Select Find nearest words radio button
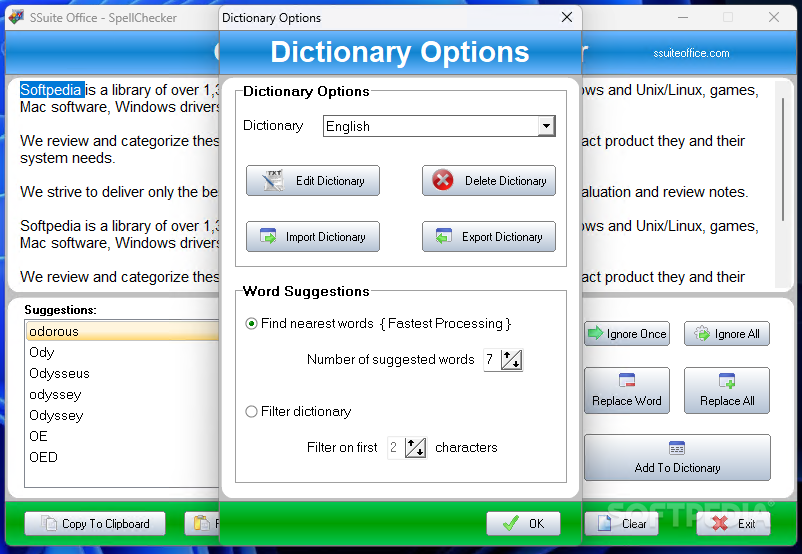Viewport: 802px width, 554px height. [251, 324]
